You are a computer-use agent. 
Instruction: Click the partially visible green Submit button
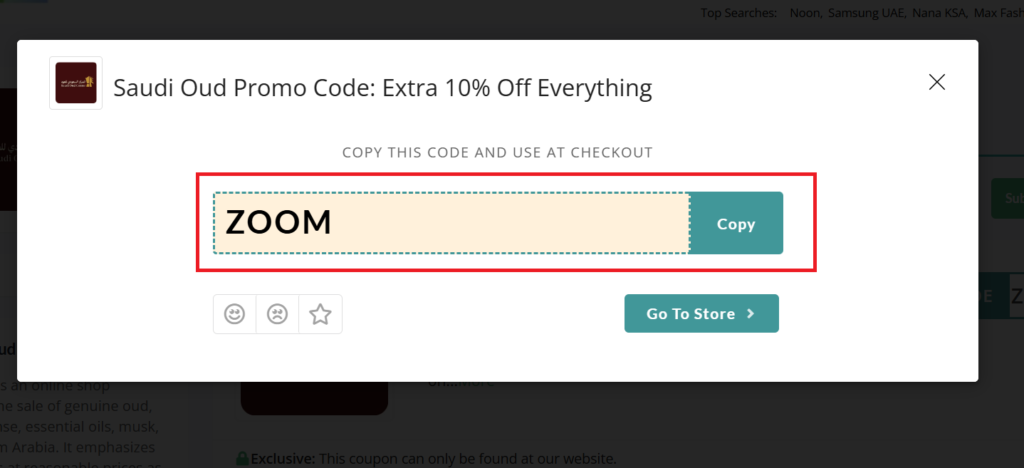[1008, 198]
